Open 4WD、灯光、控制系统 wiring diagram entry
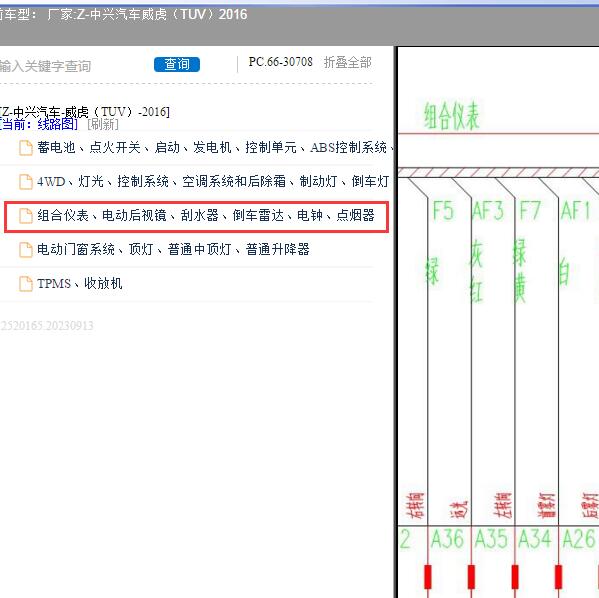This screenshot has width=599, height=598. pos(213,181)
